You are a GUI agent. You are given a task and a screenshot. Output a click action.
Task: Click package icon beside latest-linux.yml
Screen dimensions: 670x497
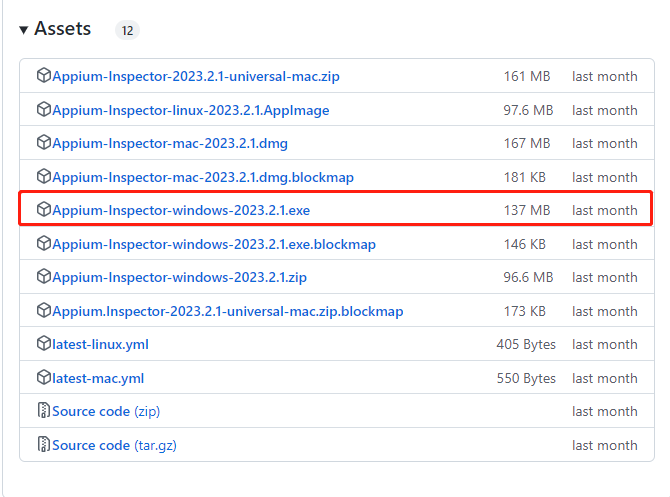click(44, 343)
